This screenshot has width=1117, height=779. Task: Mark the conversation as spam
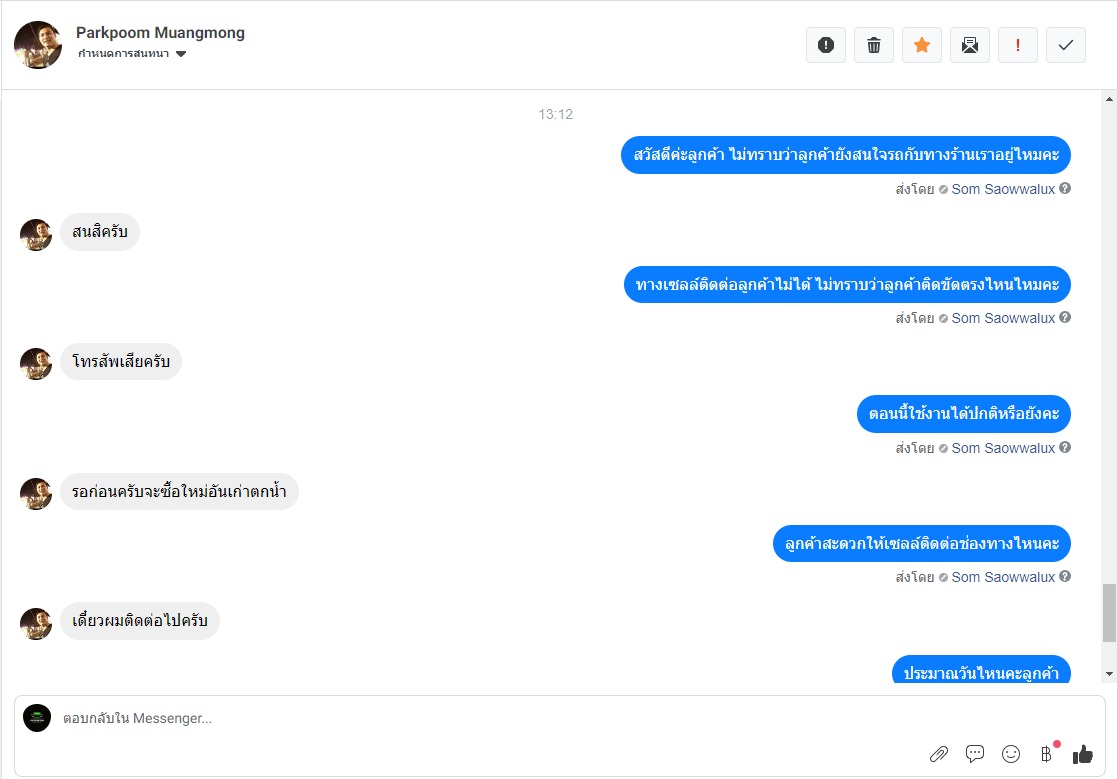coord(826,46)
